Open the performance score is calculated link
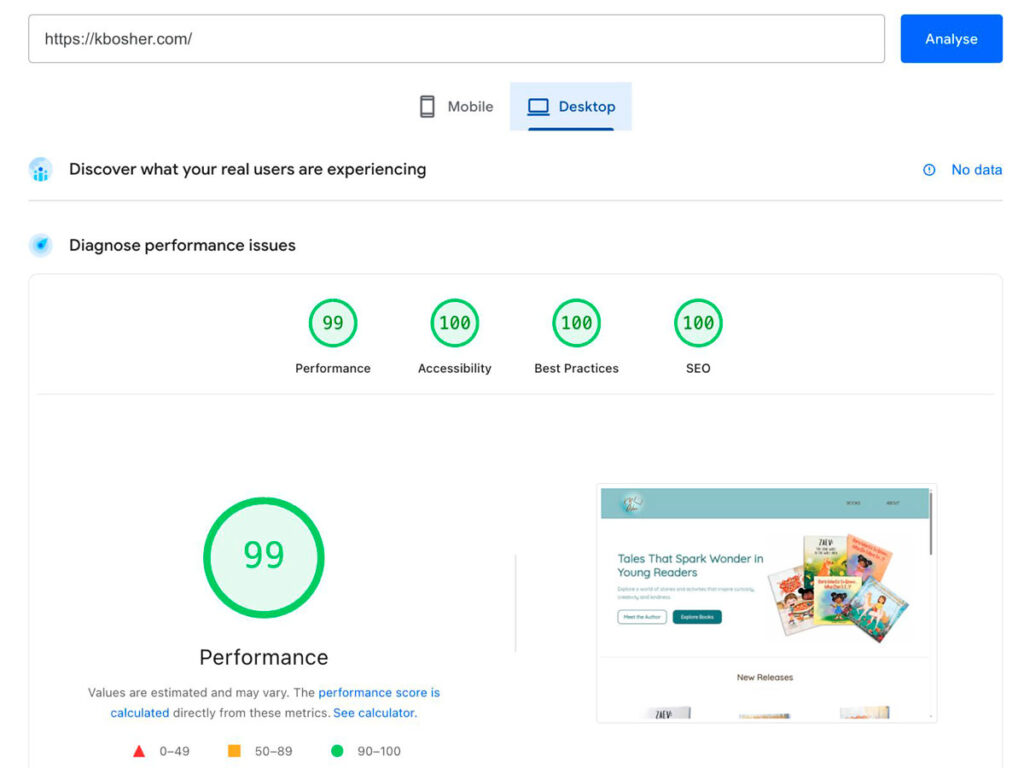1024x768 pixels. point(379,692)
